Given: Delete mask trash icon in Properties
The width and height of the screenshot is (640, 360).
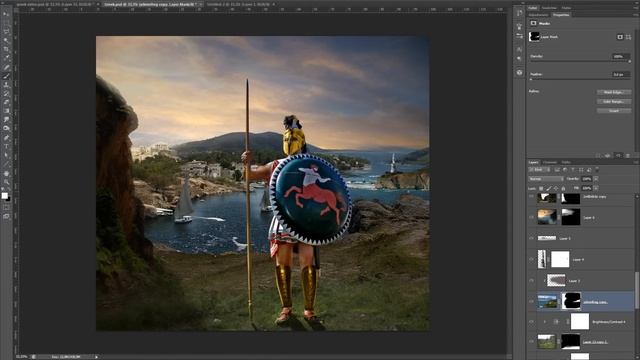Looking at the screenshot, I should pos(628,156).
